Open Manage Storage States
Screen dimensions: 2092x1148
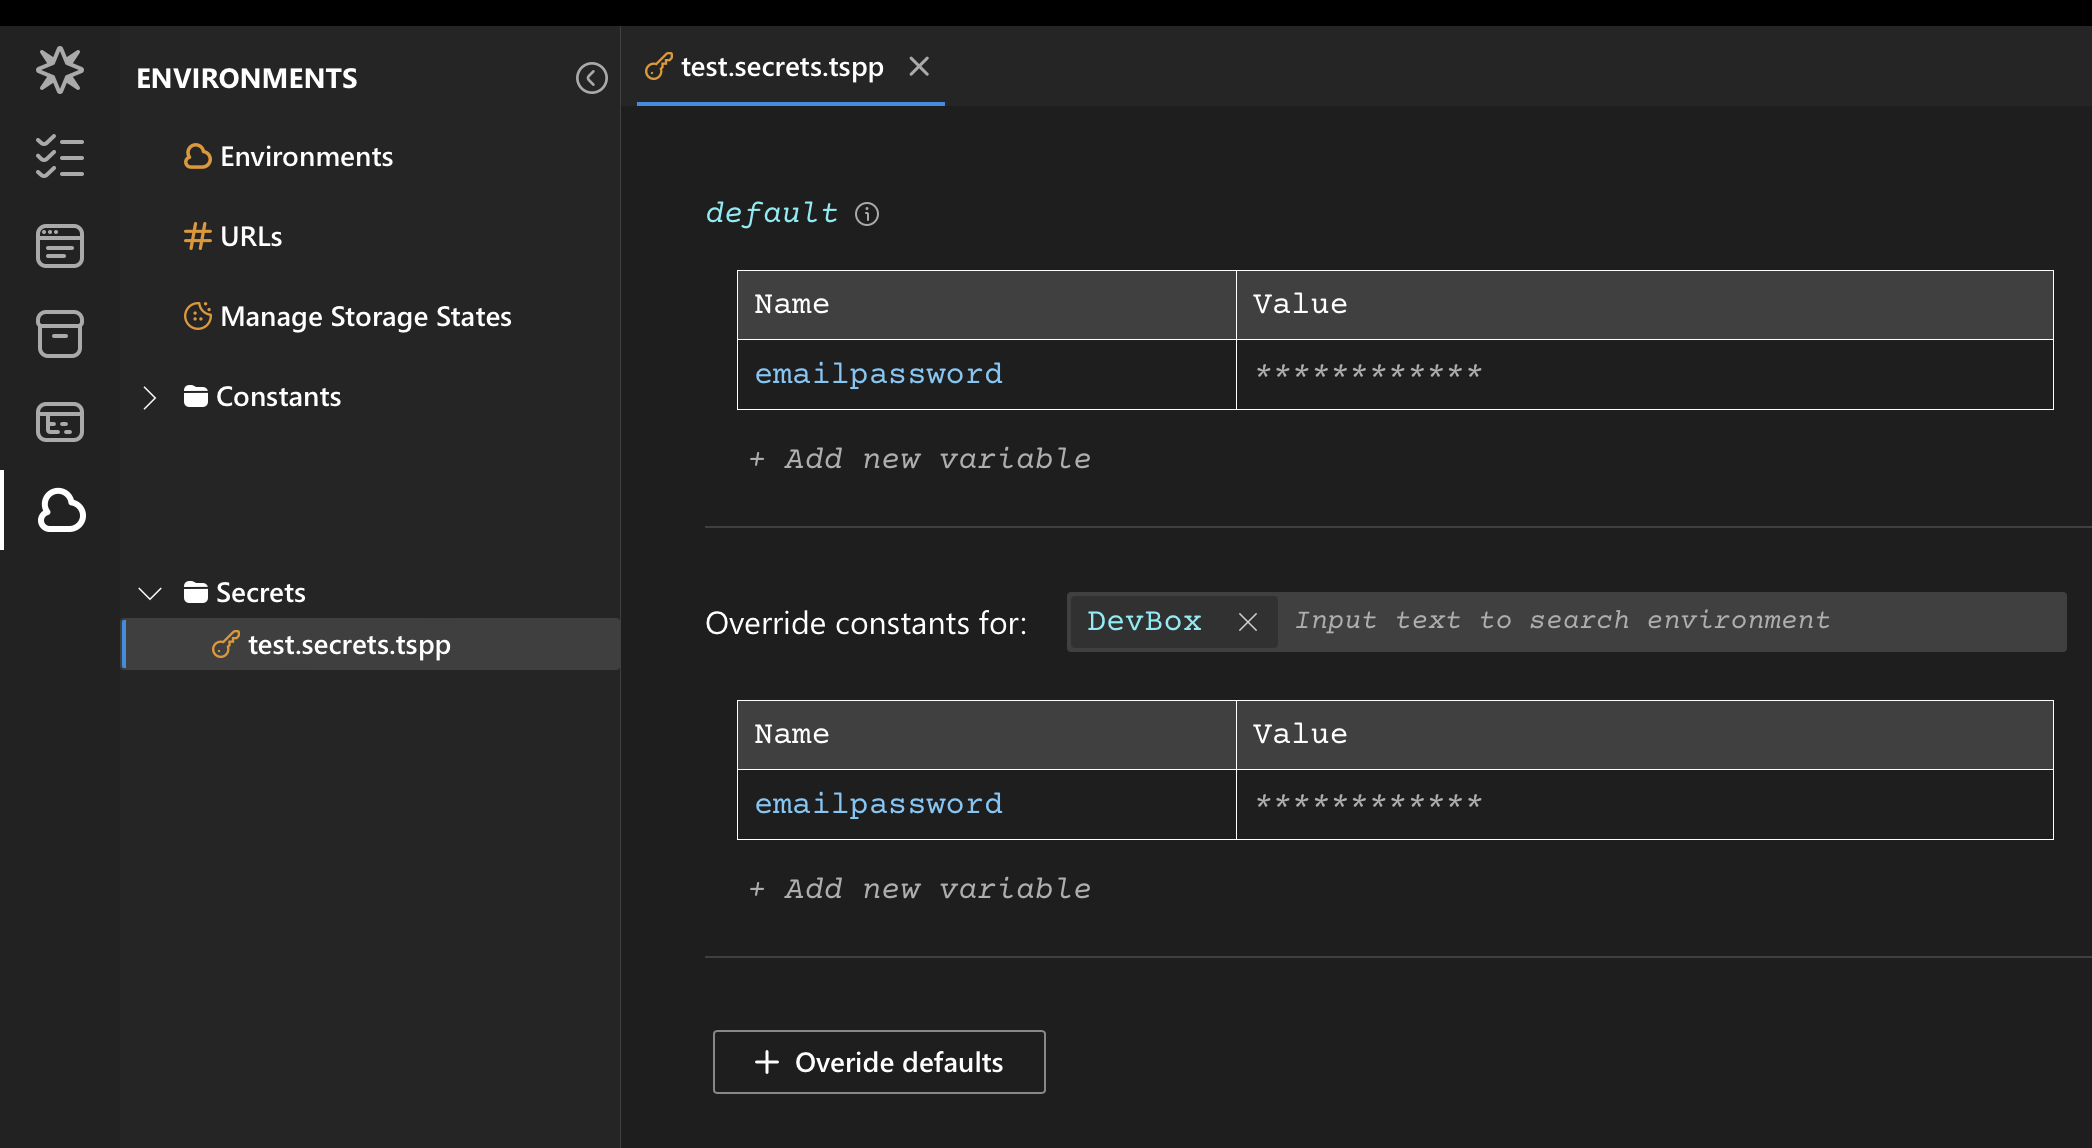[x=365, y=317]
